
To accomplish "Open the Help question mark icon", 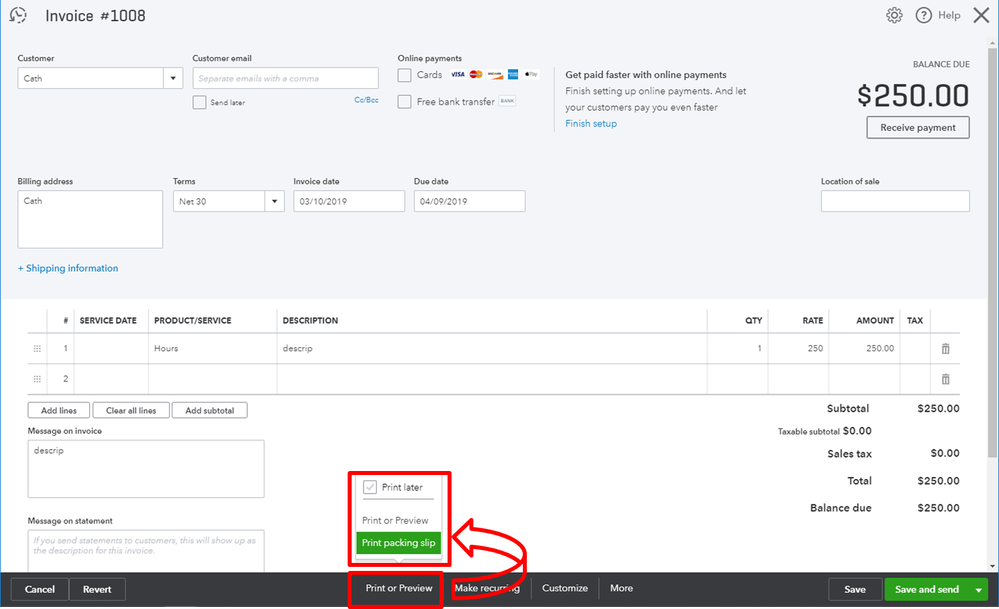I will (923, 15).
